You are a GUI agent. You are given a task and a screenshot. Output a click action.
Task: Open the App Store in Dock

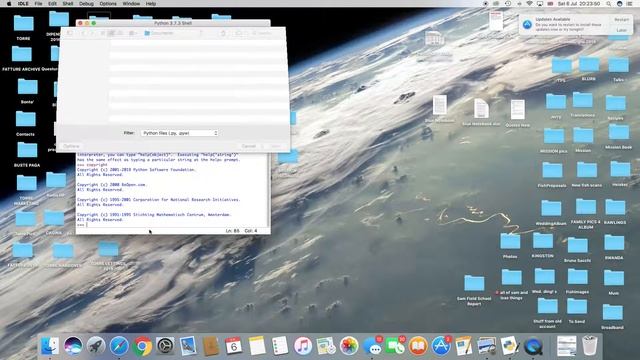[x=441, y=346]
